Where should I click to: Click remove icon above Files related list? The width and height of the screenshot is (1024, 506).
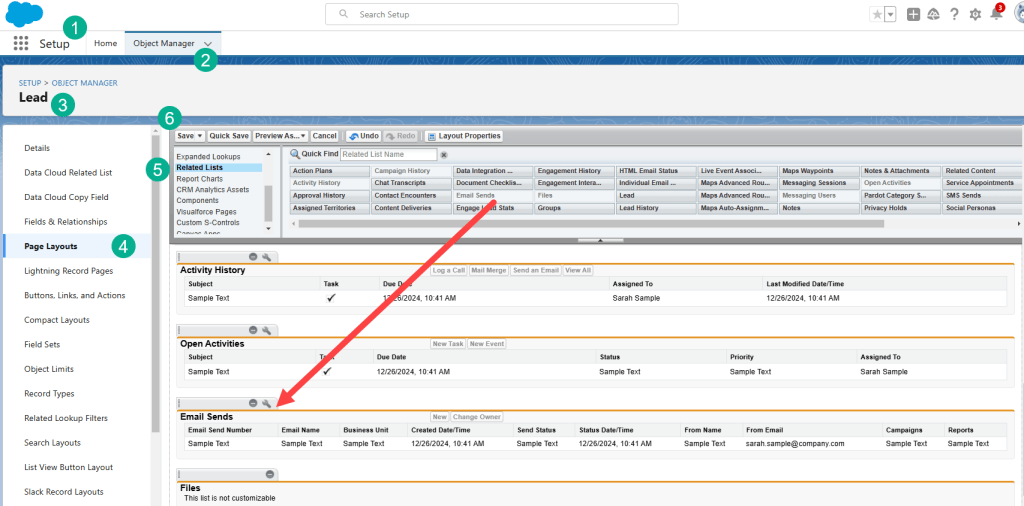[x=269, y=474]
